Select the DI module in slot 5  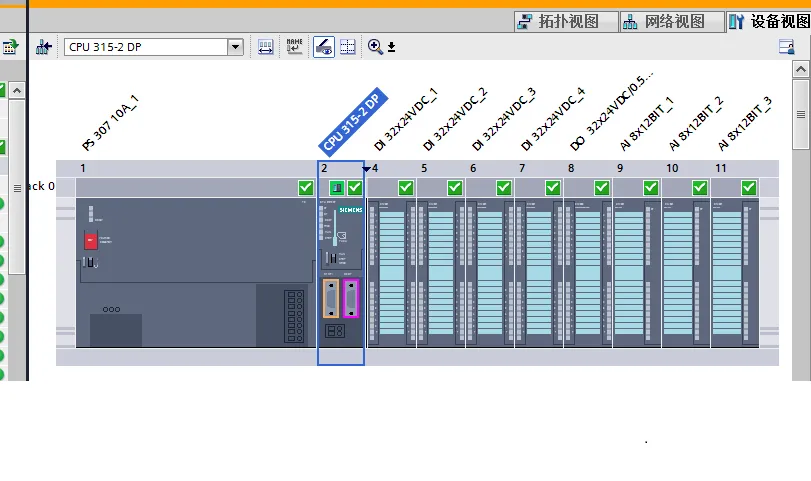point(441,273)
